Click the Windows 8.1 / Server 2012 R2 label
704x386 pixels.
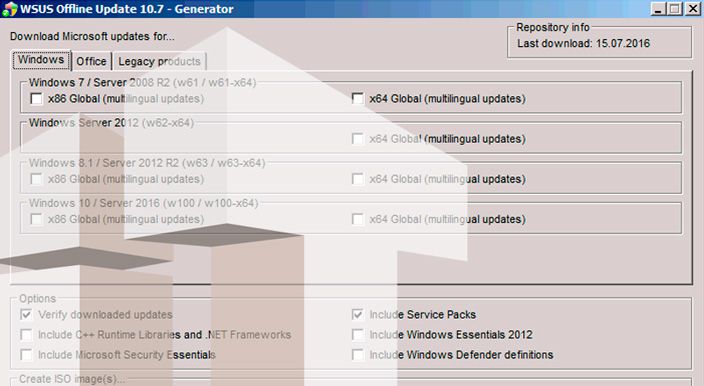[147, 163]
